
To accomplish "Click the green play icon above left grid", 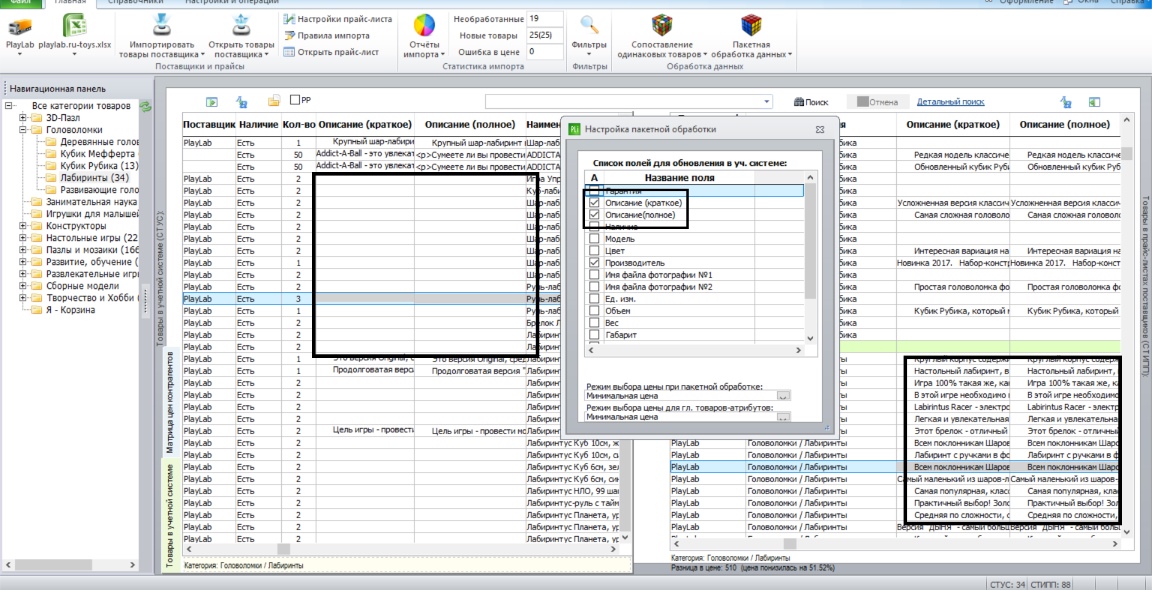I will click(x=212, y=102).
